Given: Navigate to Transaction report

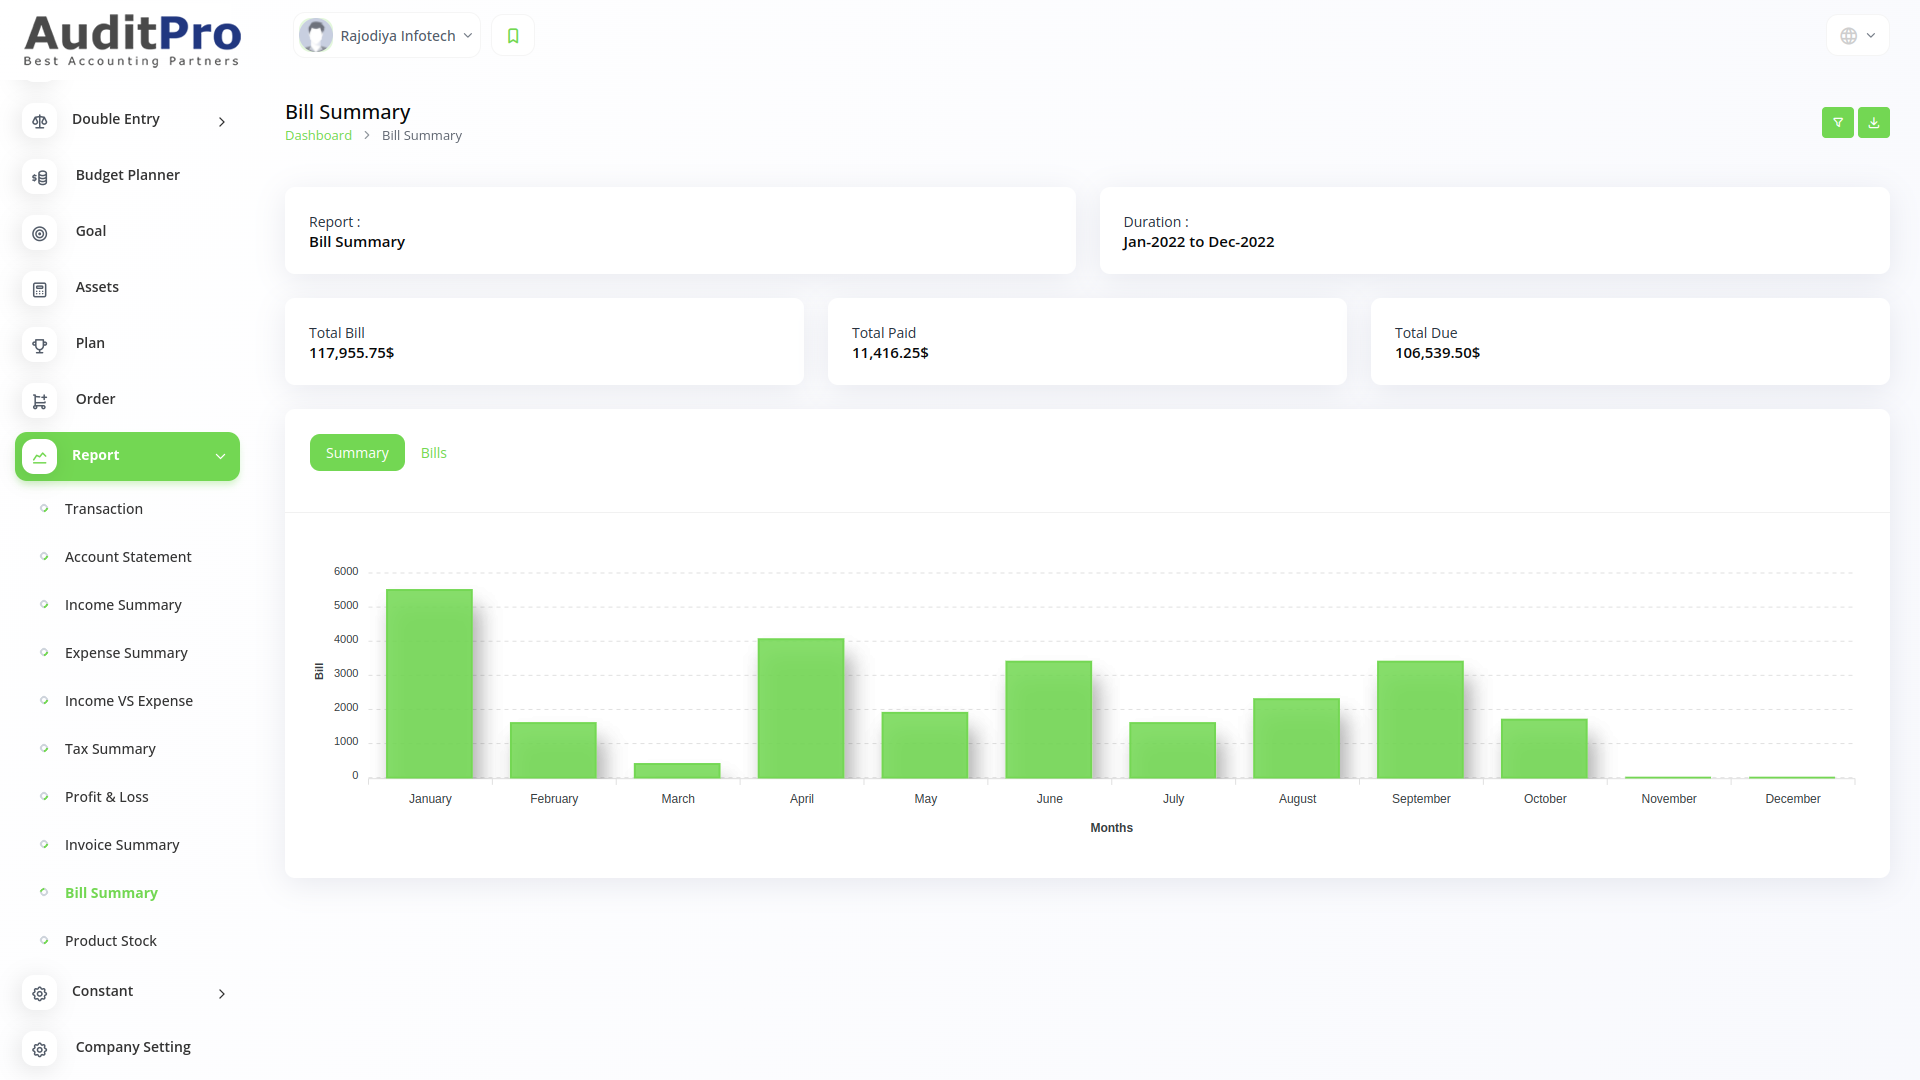Looking at the screenshot, I should tap(103, 508).
